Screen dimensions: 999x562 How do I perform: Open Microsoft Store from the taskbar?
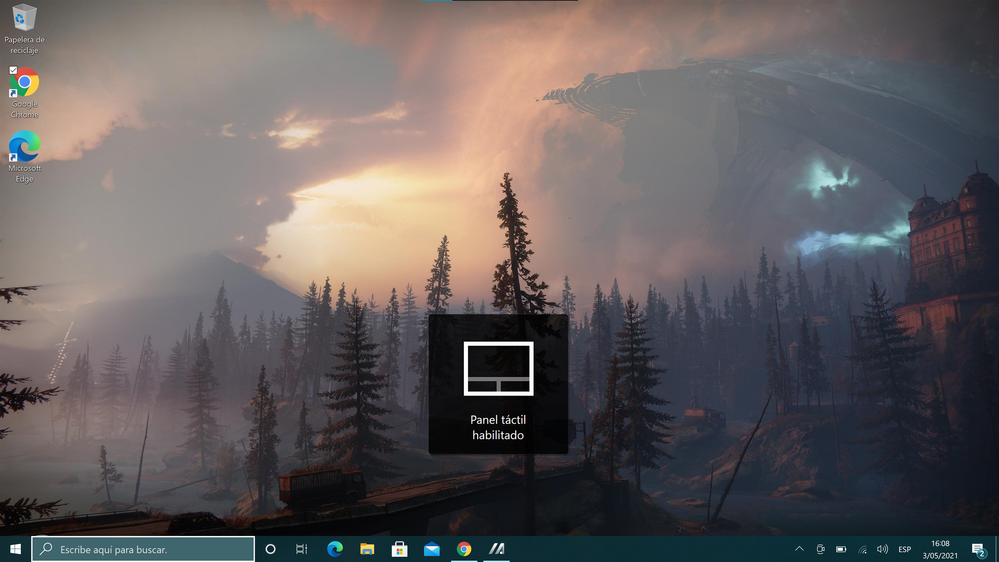point(399,549)
